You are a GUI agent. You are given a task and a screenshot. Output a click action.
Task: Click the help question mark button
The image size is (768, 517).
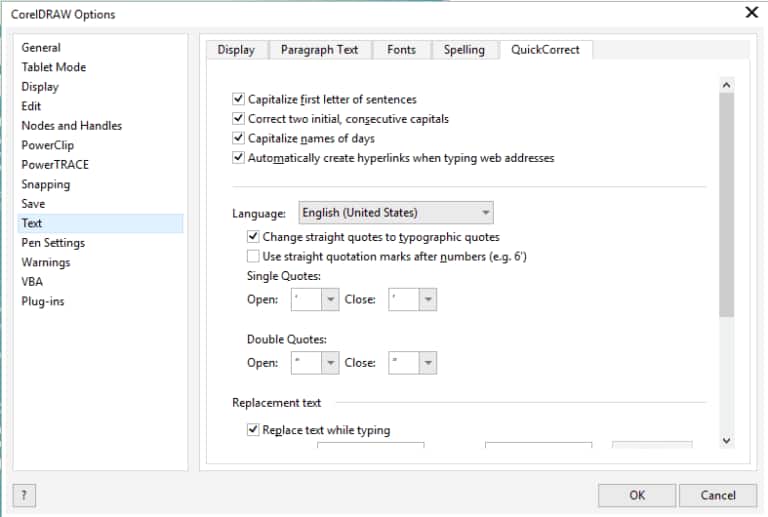click(24, 495)
